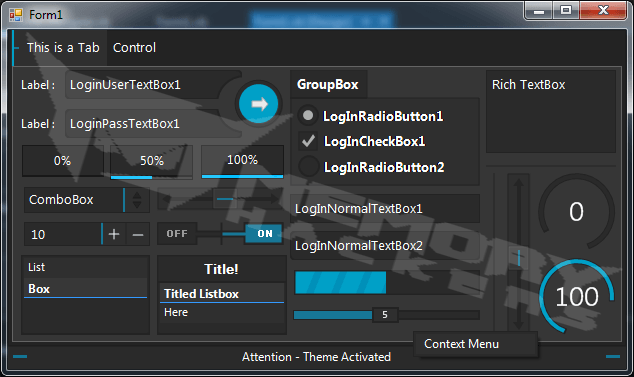This screenshot has width=634, height=377.
Task: Click the 100% progress indicator
Action: click(x=243, y=161)
